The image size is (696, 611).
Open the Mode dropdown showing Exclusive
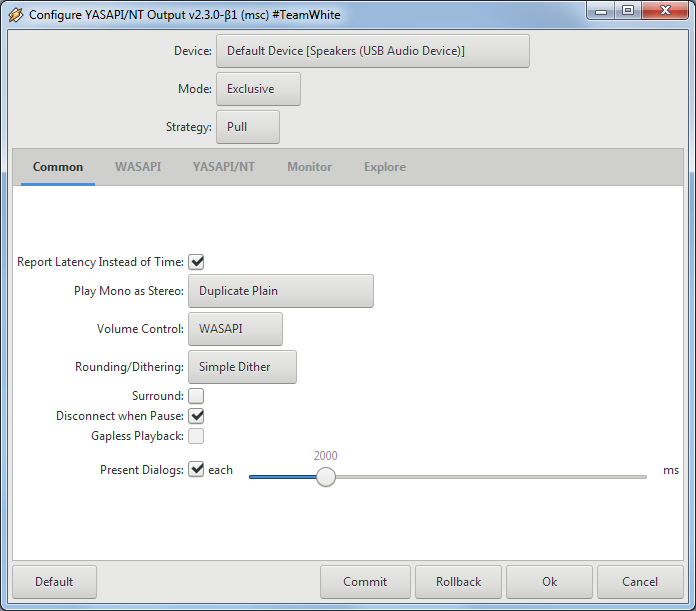point(258,89)
